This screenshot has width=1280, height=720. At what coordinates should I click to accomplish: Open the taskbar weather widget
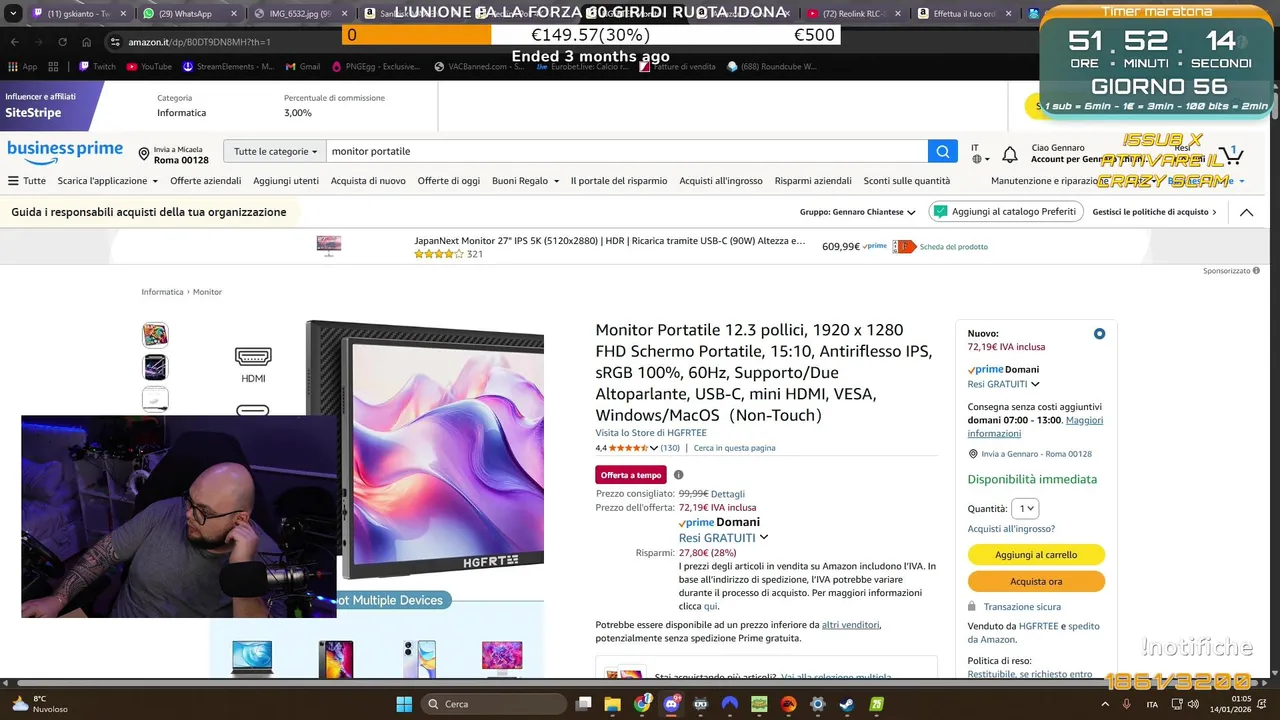40,704
